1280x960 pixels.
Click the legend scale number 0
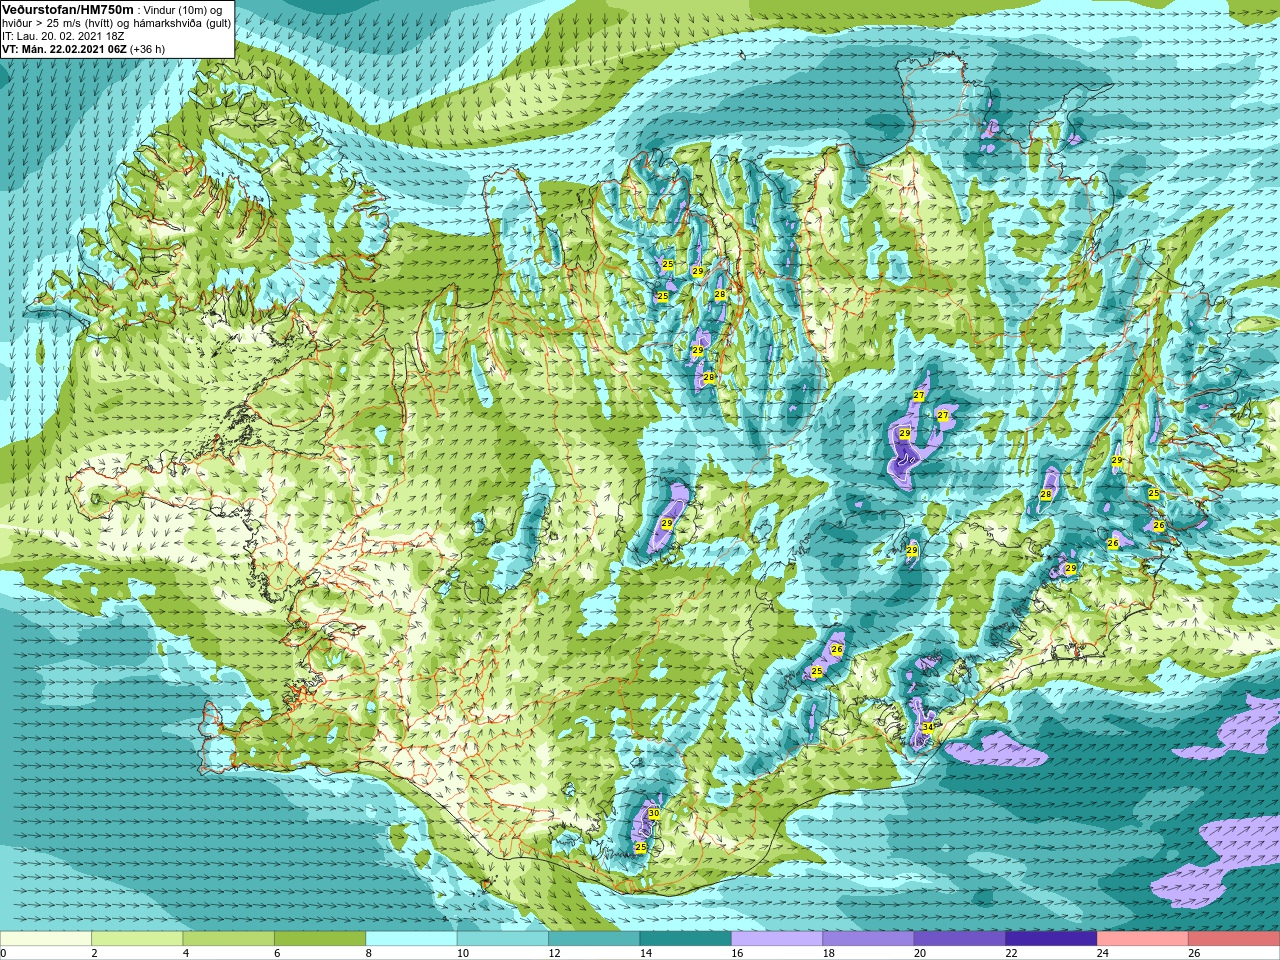pyautogui.click(x=3, y=953)
